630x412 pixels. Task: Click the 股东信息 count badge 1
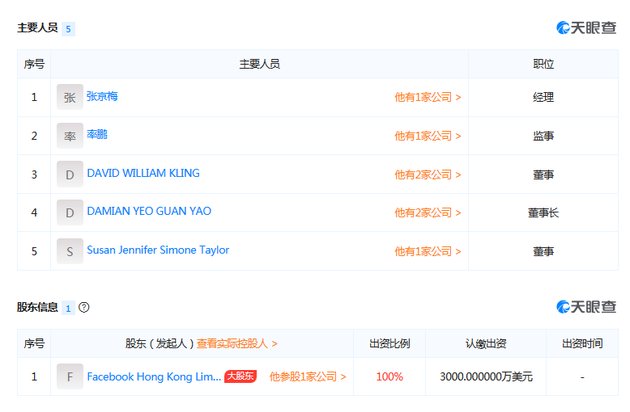point(68,308)
